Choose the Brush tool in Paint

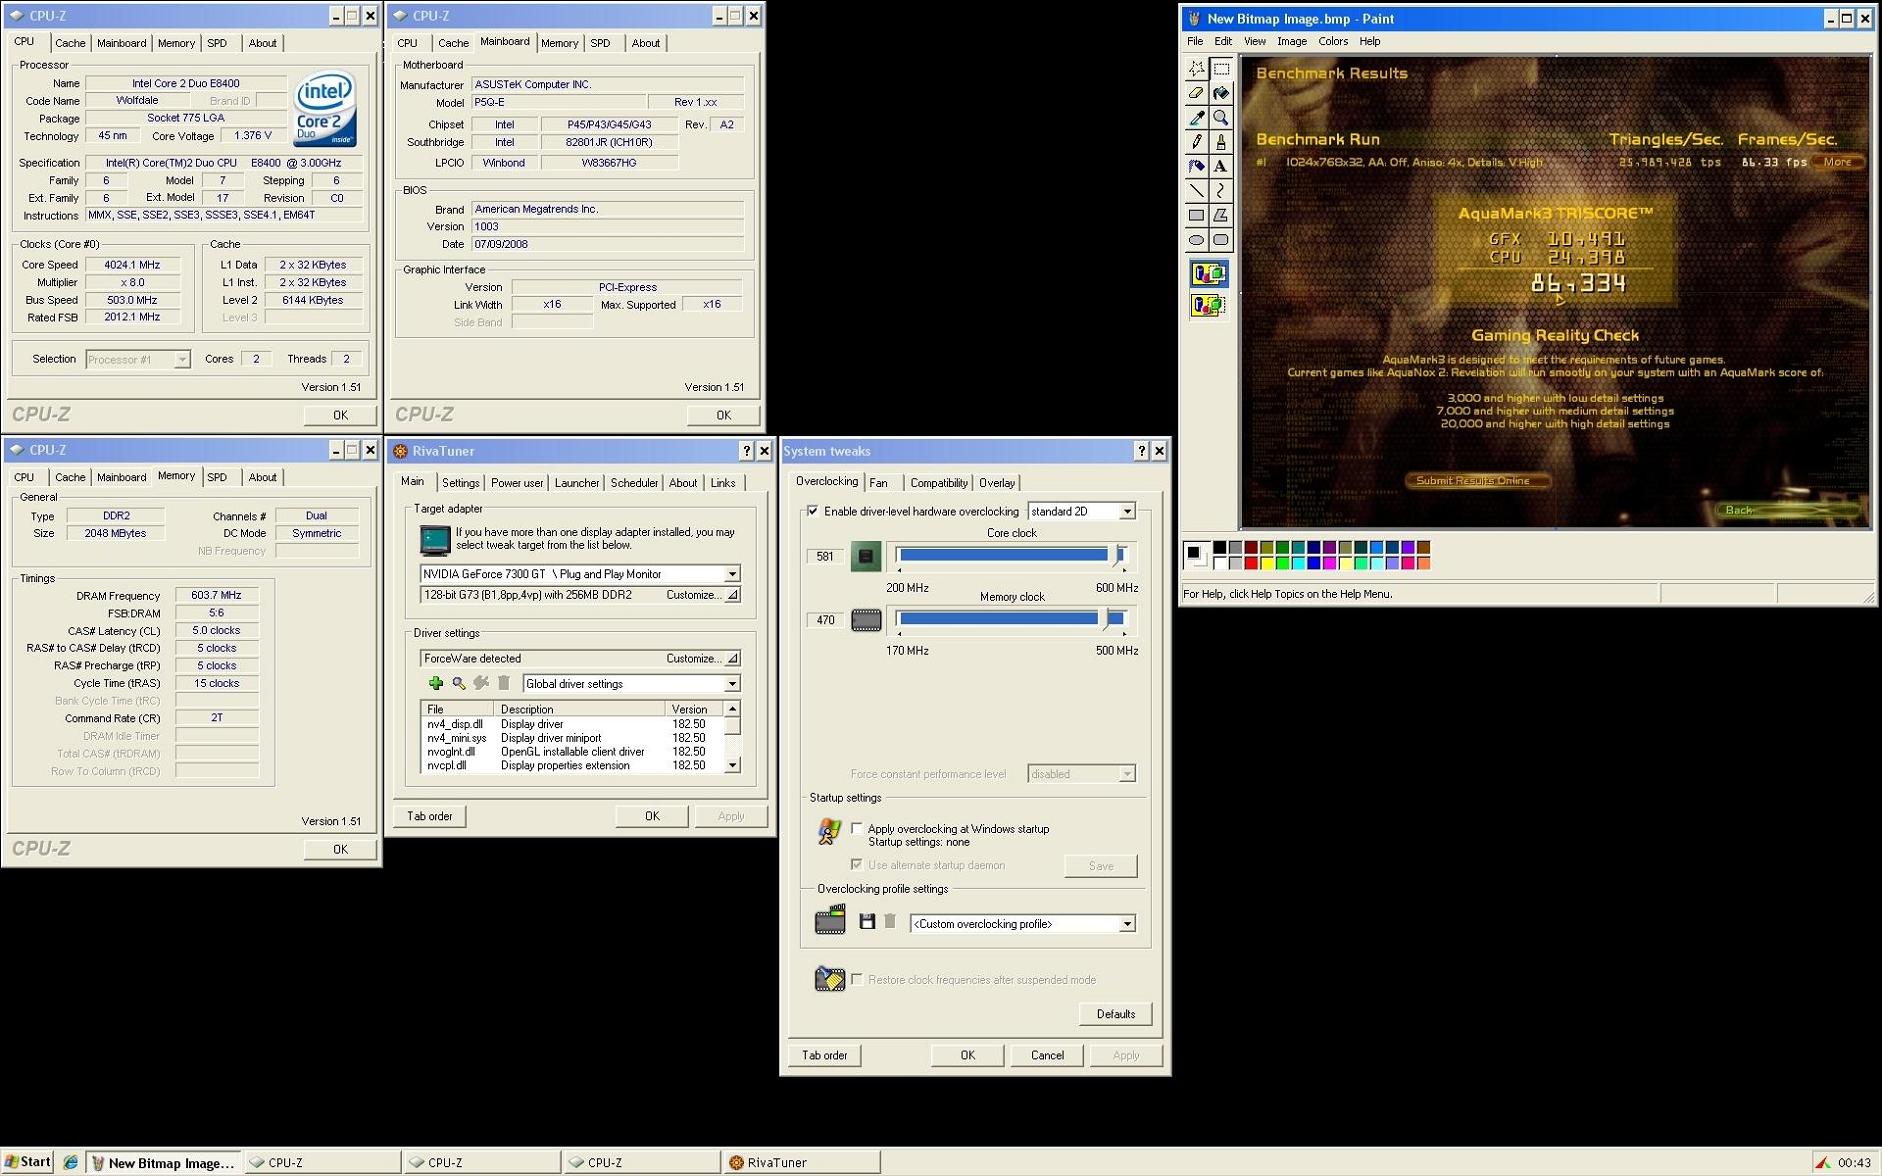tap(1221, 142)
